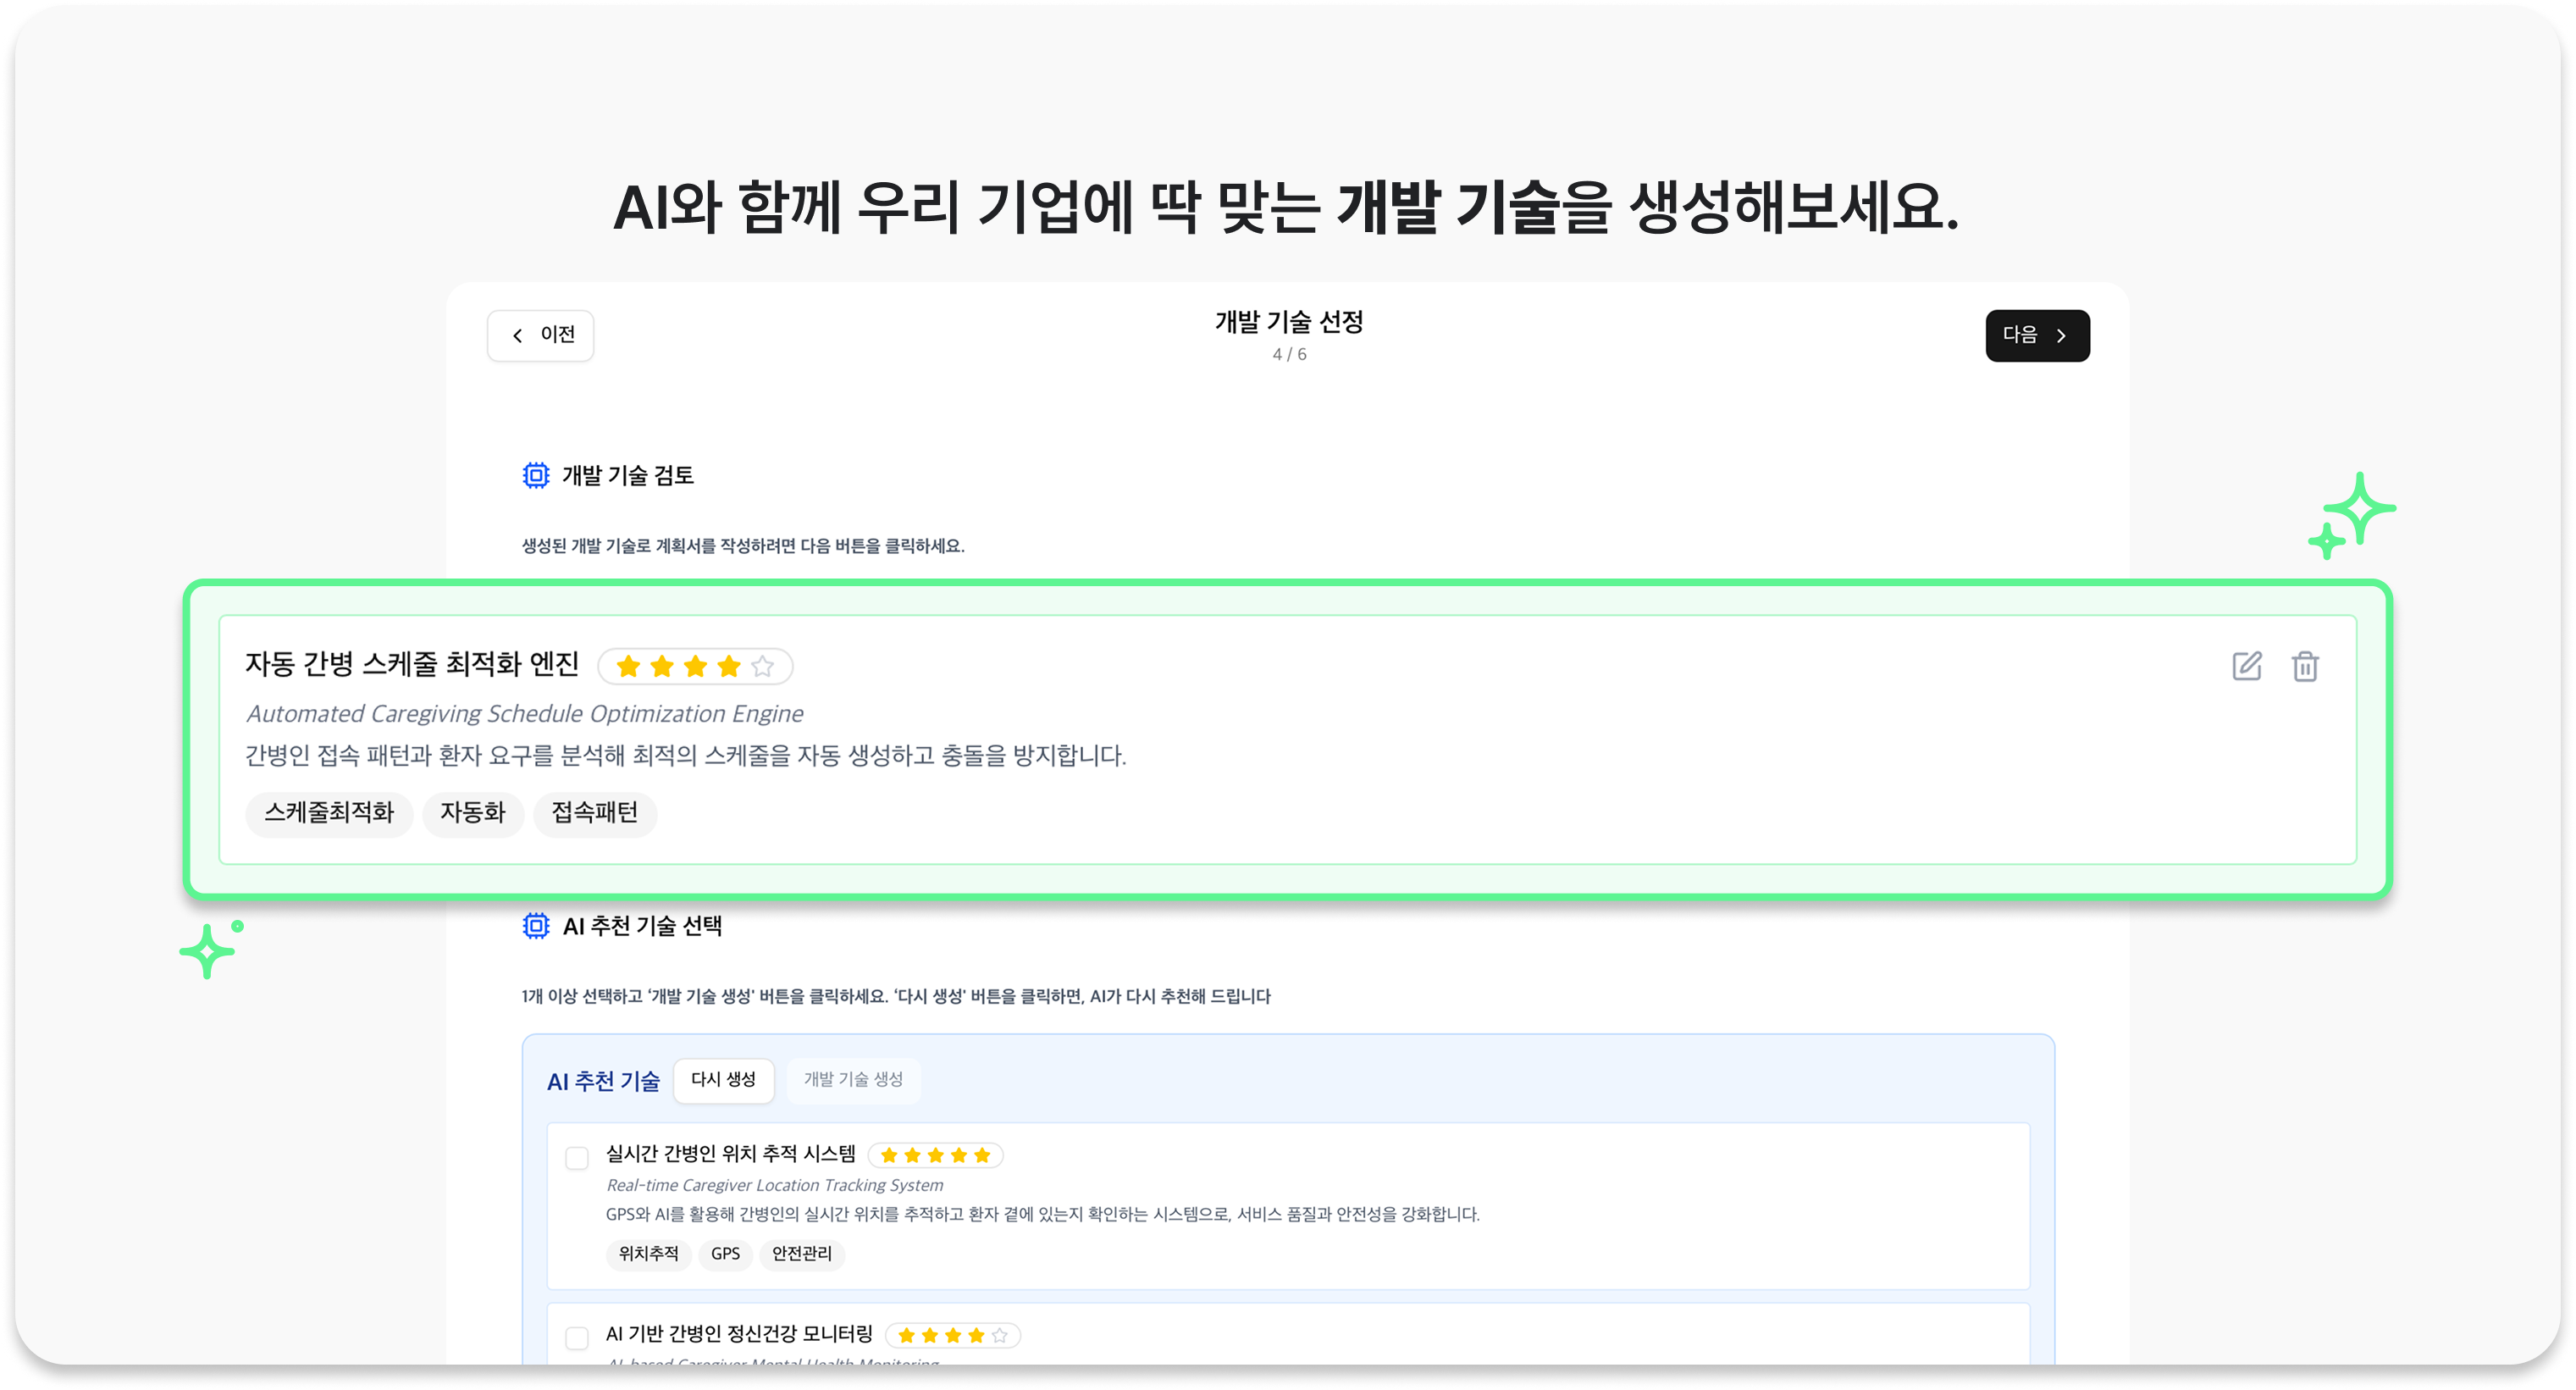This screenshot has height=1390, width=2576.
Task: Select the 스케줄최적화 tag
Action: coord(329,813)
